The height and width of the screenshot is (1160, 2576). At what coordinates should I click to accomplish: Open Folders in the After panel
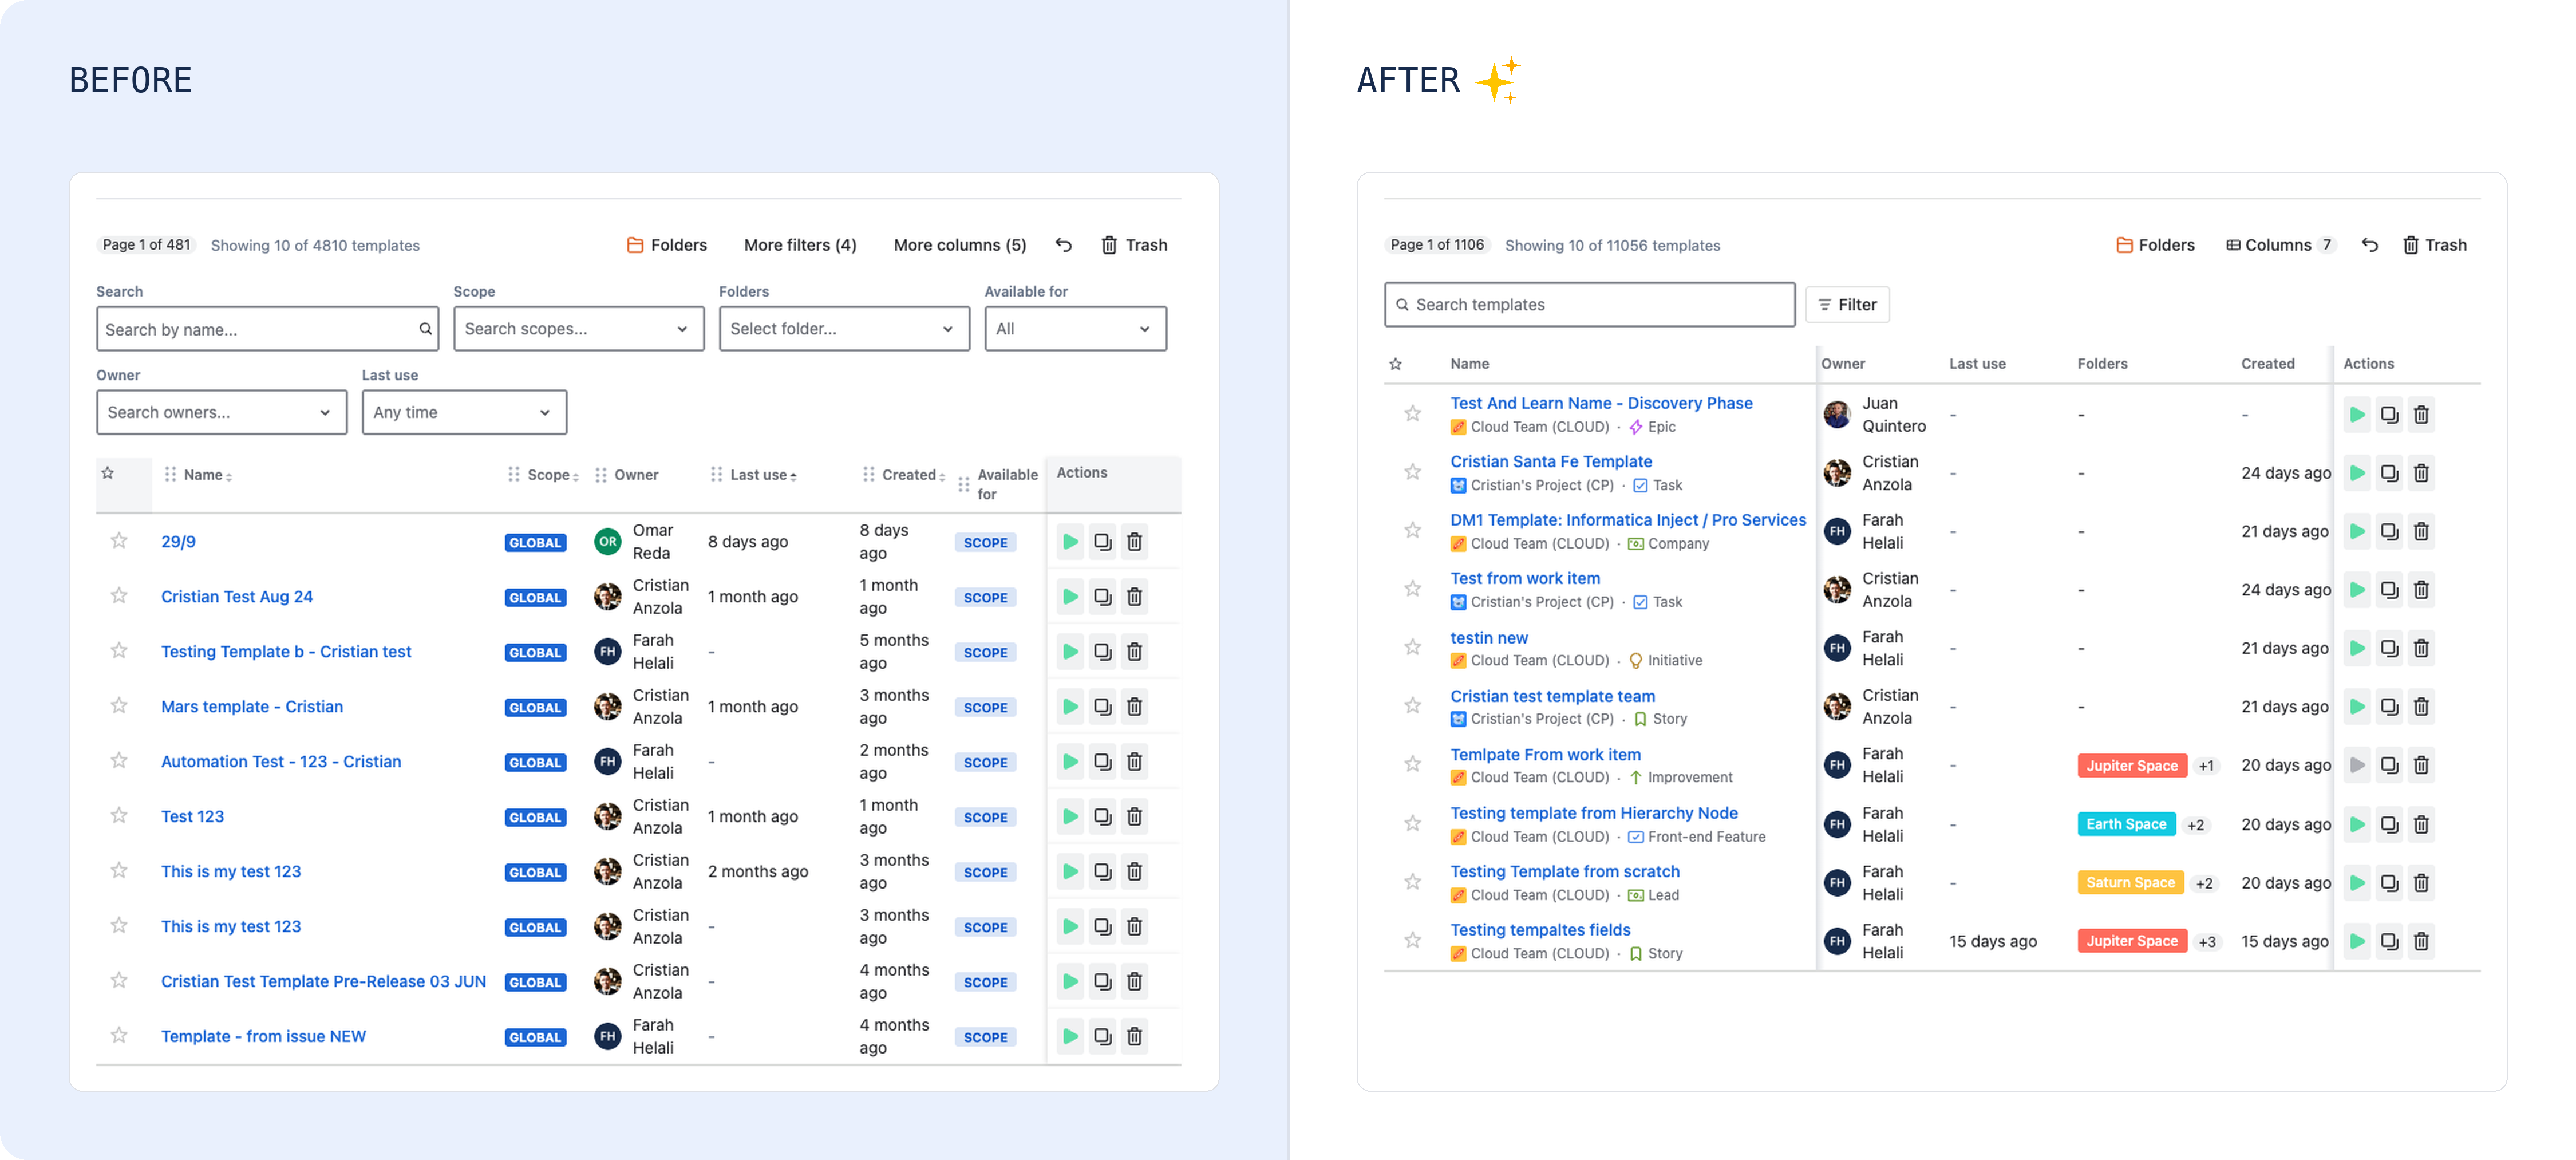2155,245
